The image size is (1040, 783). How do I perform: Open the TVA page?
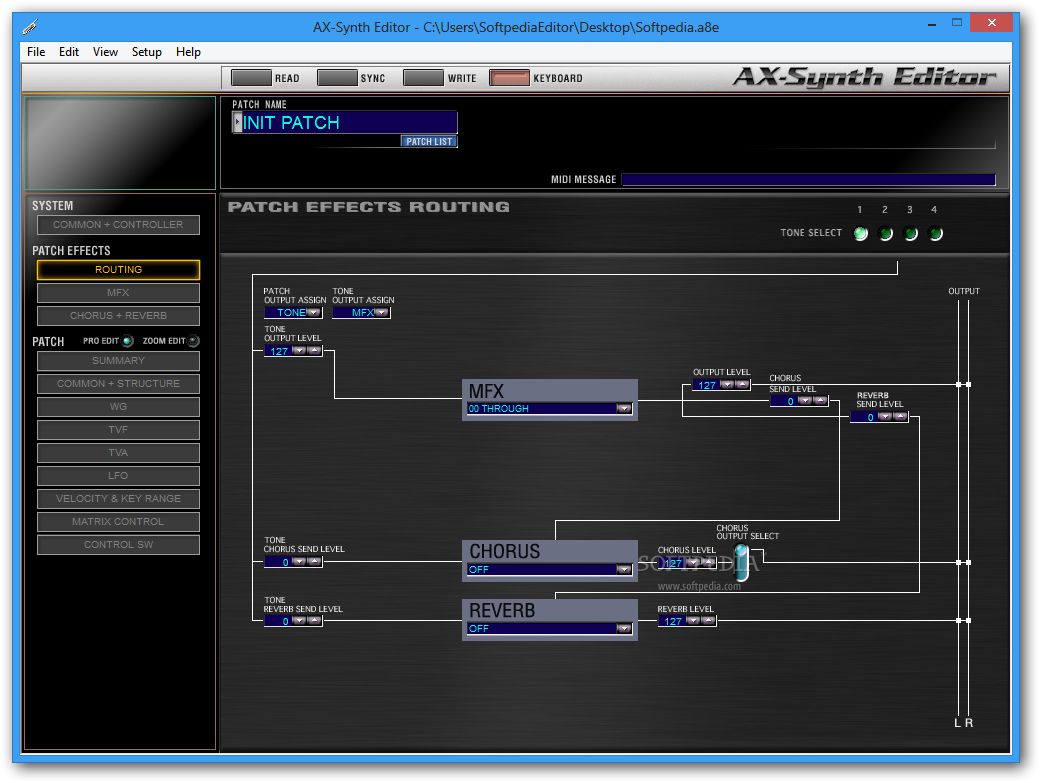118,453
